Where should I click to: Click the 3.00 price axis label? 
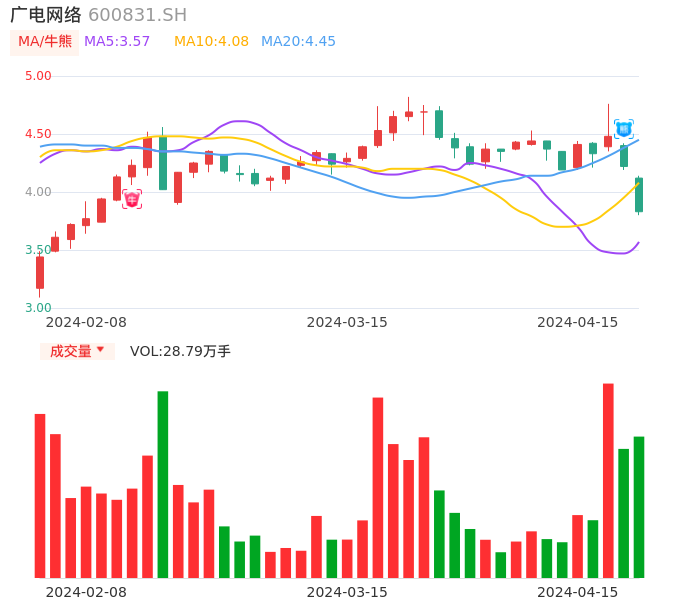(38, 308)
